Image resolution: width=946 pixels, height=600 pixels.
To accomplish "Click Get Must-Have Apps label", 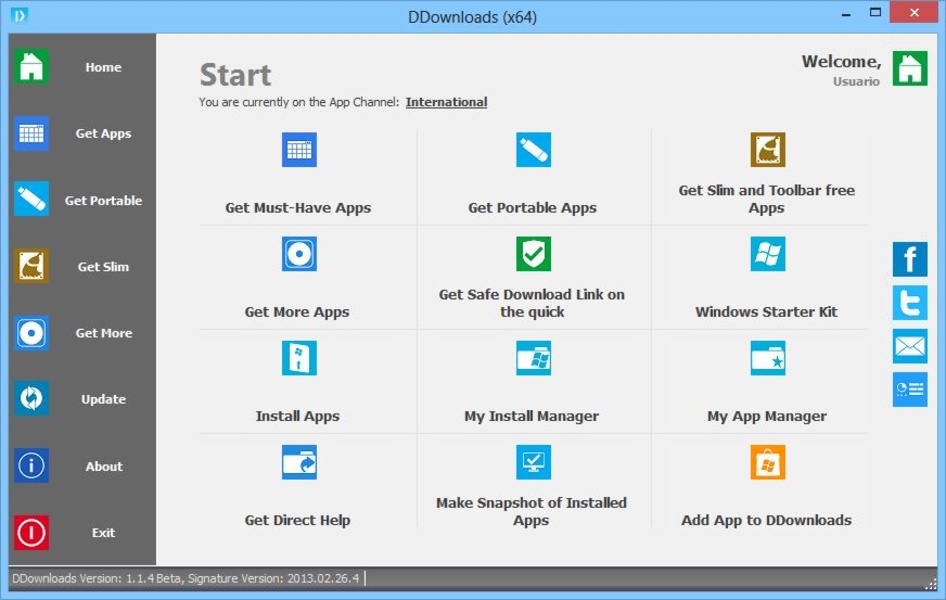I will (298, 208).
